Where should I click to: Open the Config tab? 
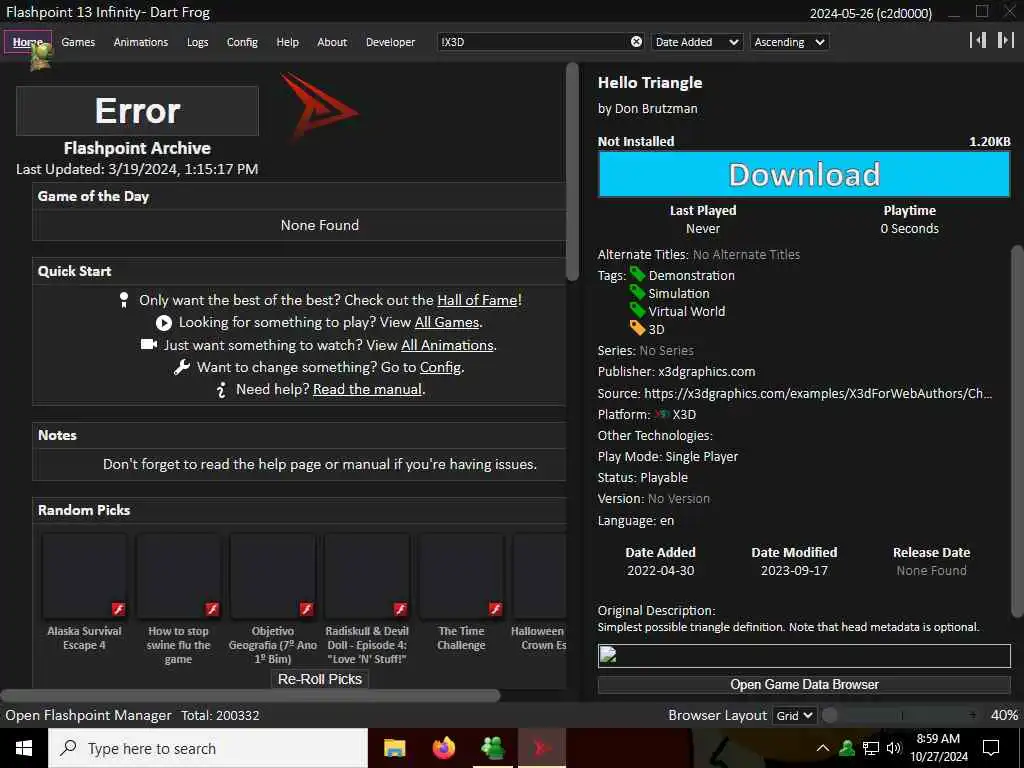[242, 42]
